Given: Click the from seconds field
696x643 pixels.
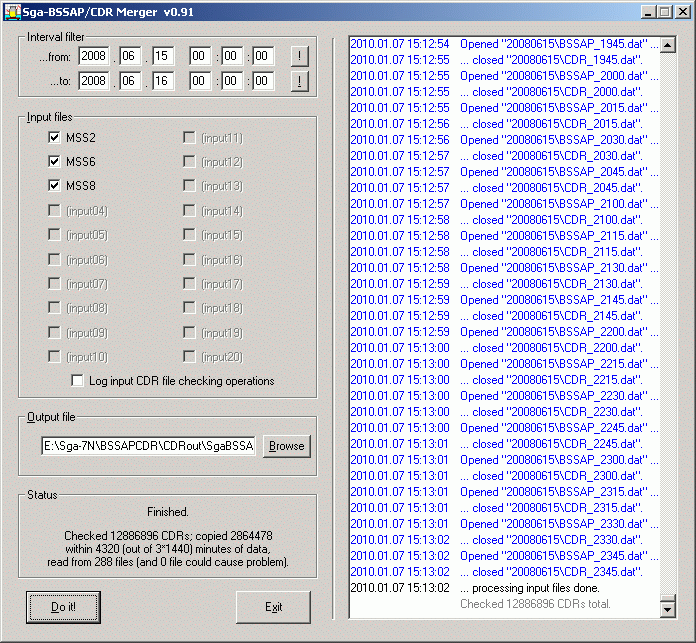Looking at the screenshot, I should pyautogui.click(x=263, y=56).
